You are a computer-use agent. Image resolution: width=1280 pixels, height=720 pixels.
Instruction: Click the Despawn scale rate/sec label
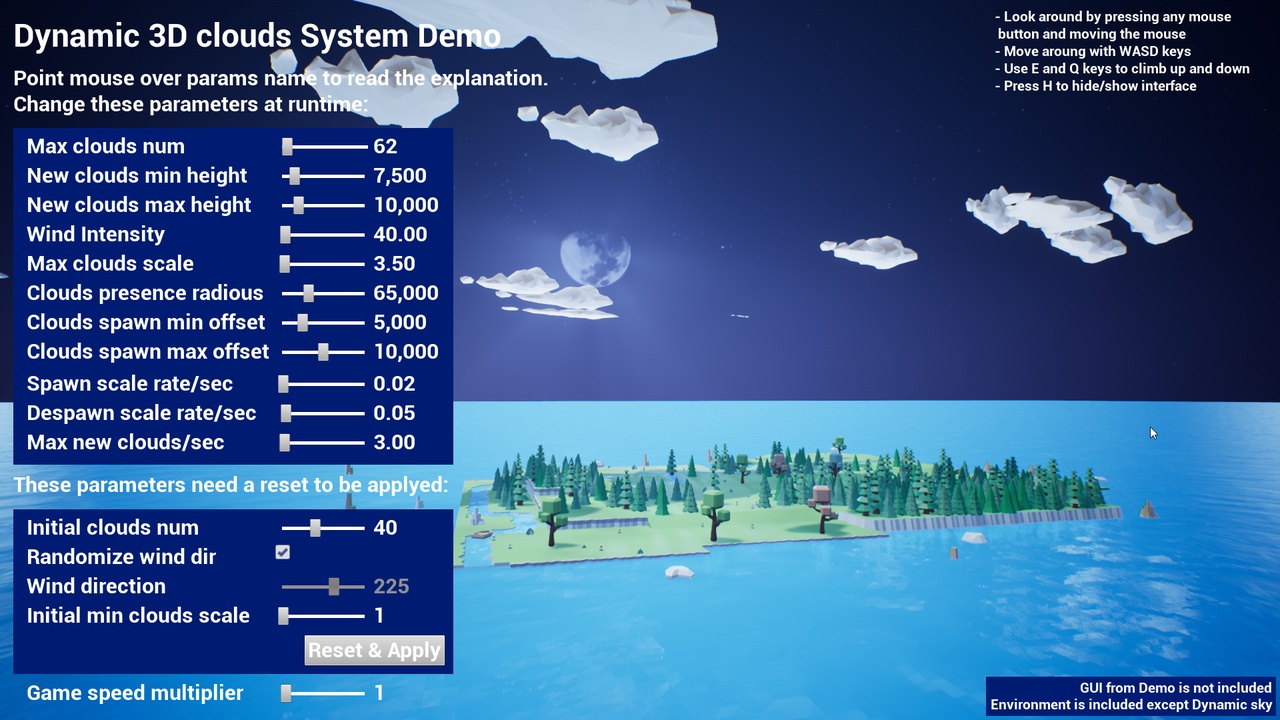coord(142,413)
